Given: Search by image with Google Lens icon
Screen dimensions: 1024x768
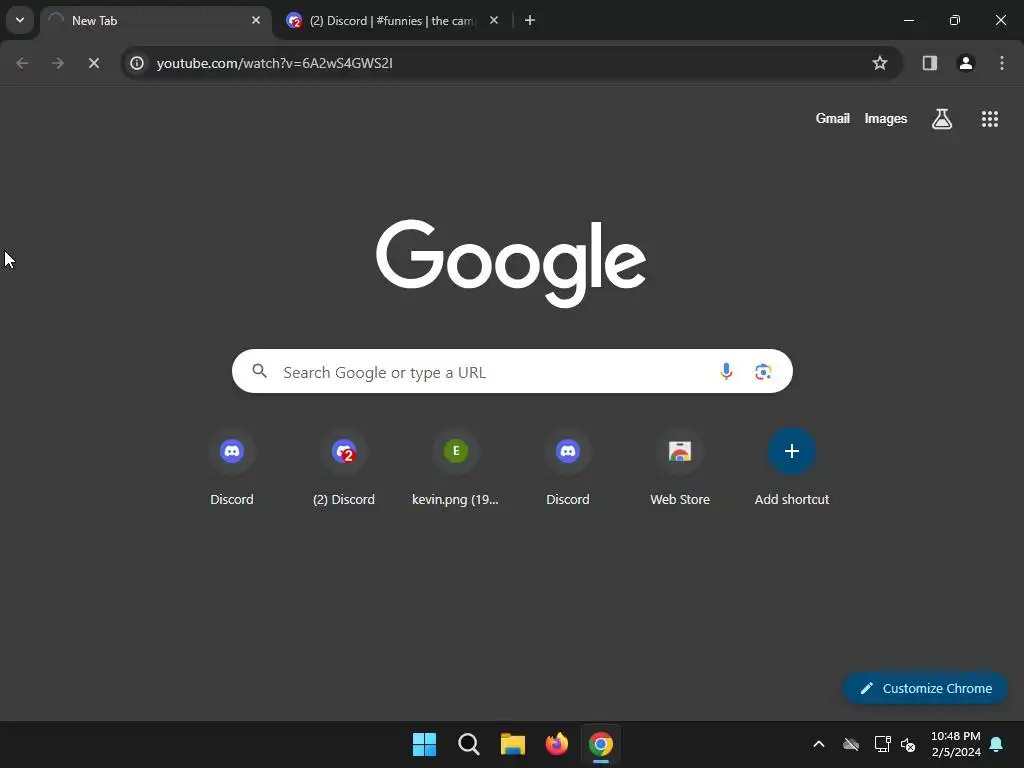Looking at the screenshot, I should pos(763,372).
